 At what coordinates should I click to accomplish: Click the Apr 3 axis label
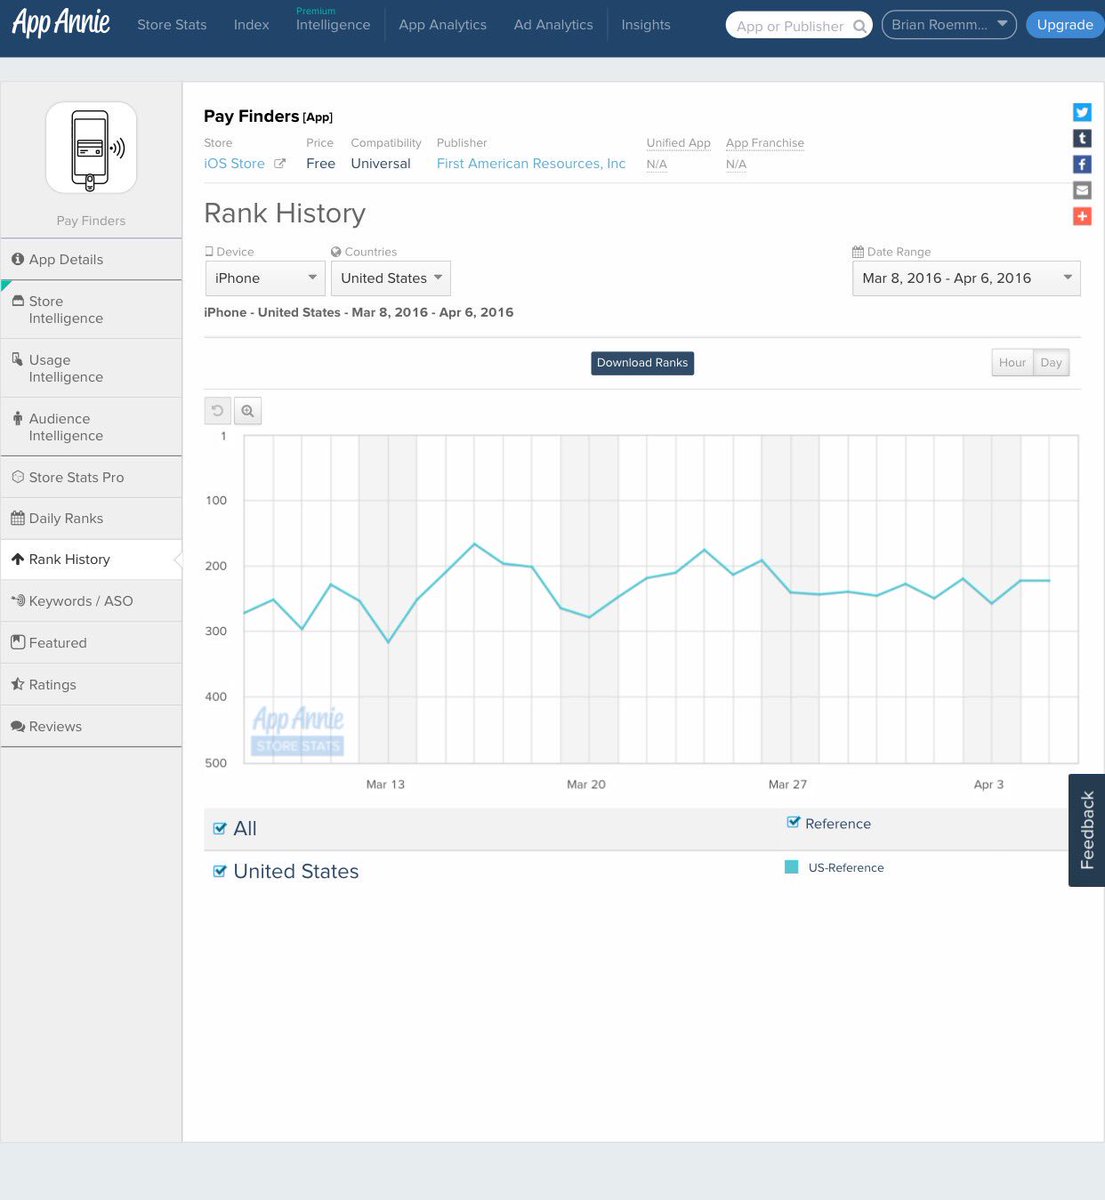click(x=989, y=784)
